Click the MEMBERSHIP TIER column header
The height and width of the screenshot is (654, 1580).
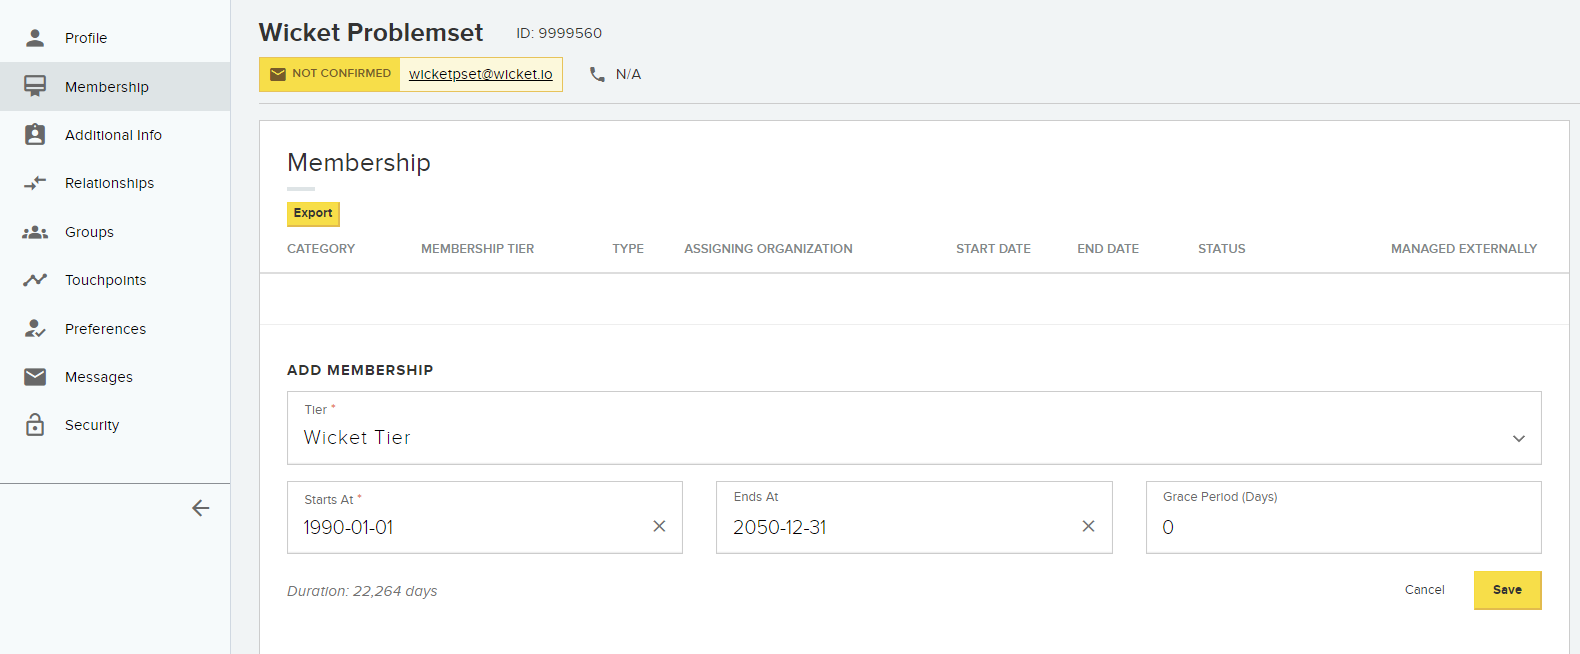pos(477,249)
